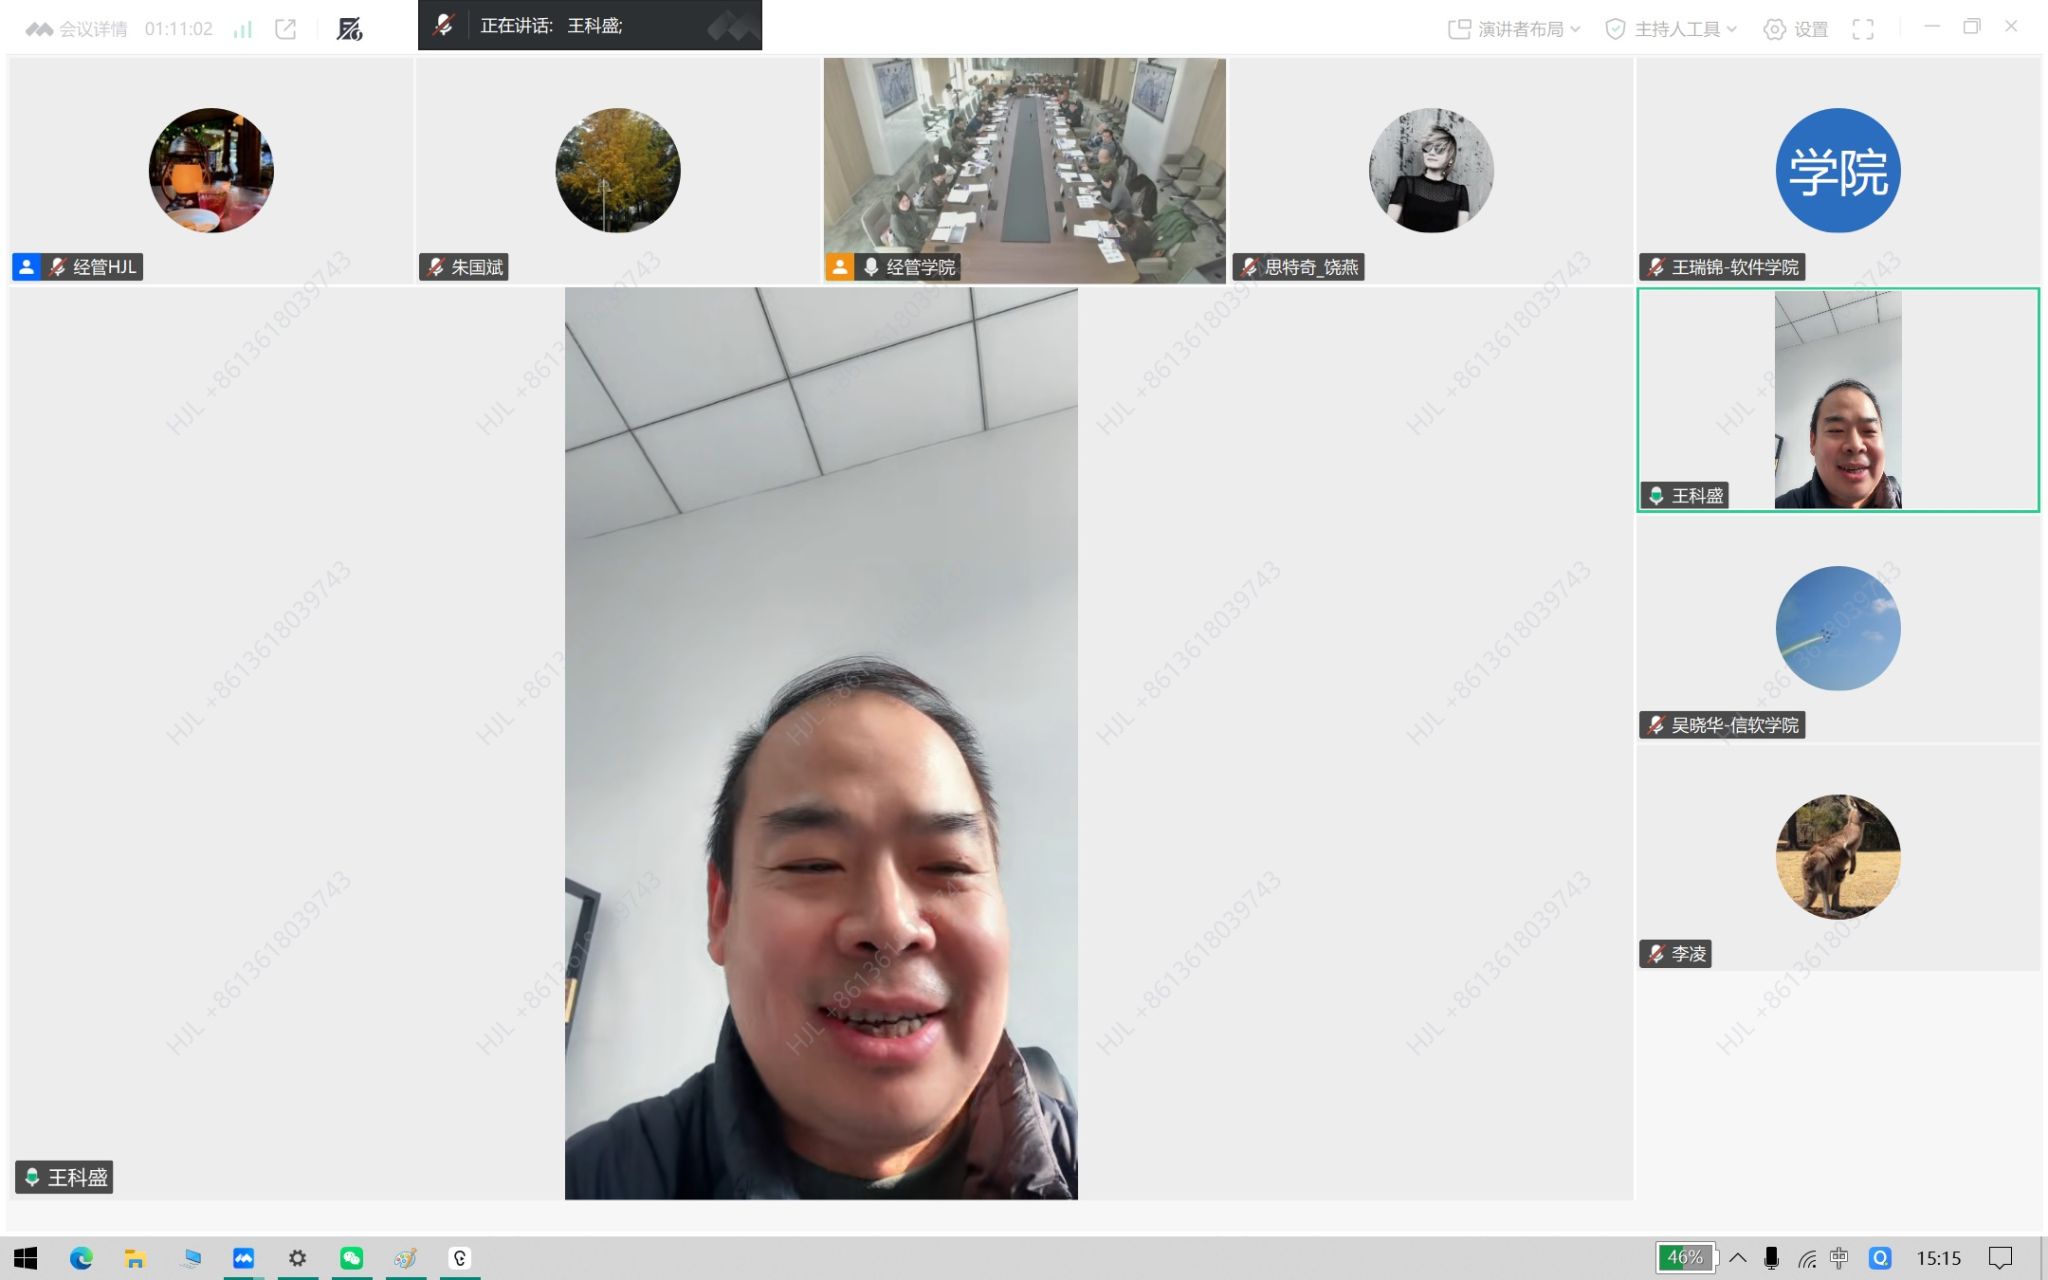This screenshot has width=2048, height=1280.
Task: Show hidden tray icons chevron
Action: (x=1738, y=1258)
